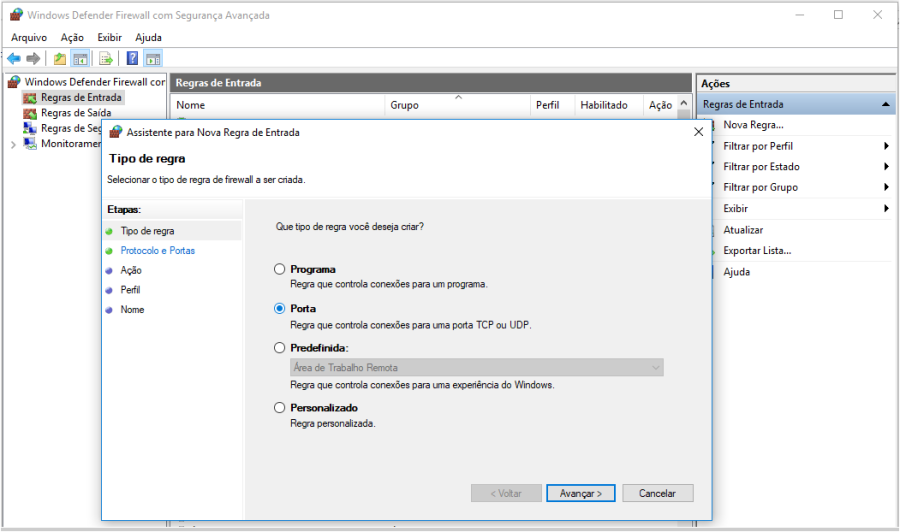
Task: Choose the Predefinida rule type option
Action: 280,348
